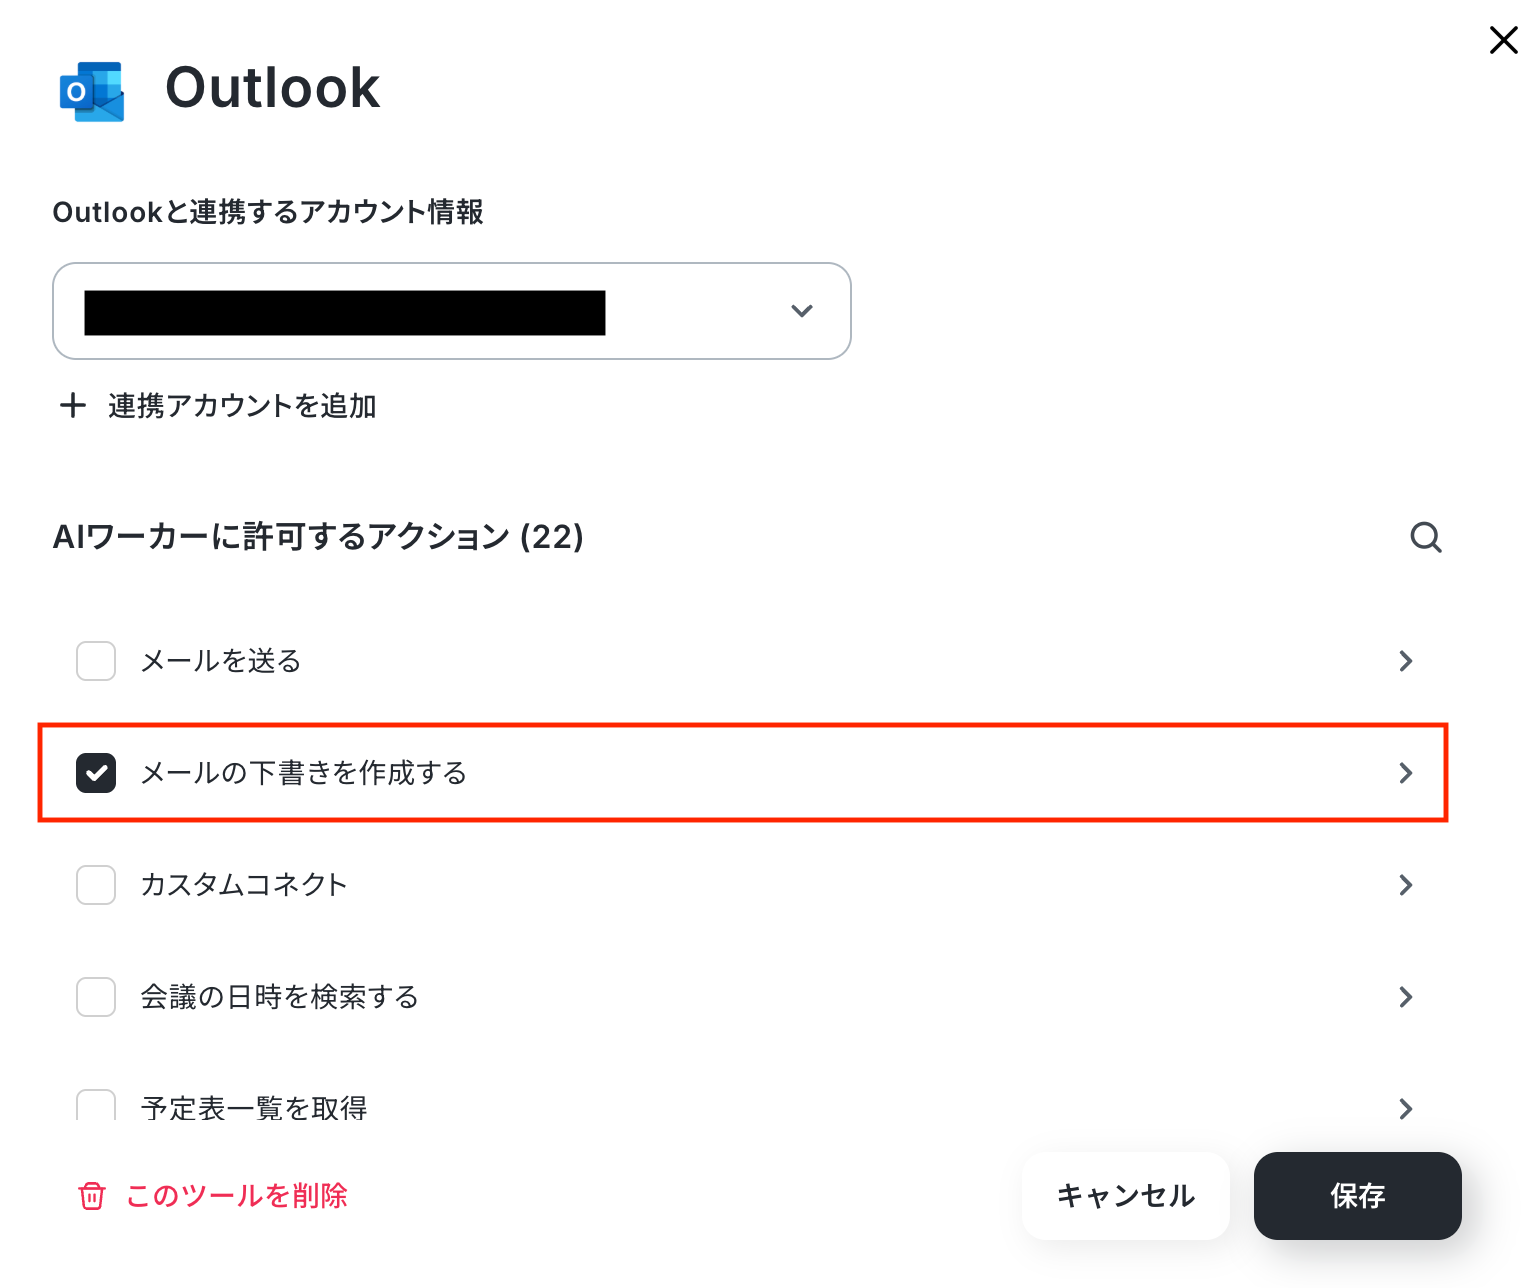This screenshot has width=1532, height=1288.
Task: Expand the 会議の日時を検索する chevron
Action: click(1406, 997)
